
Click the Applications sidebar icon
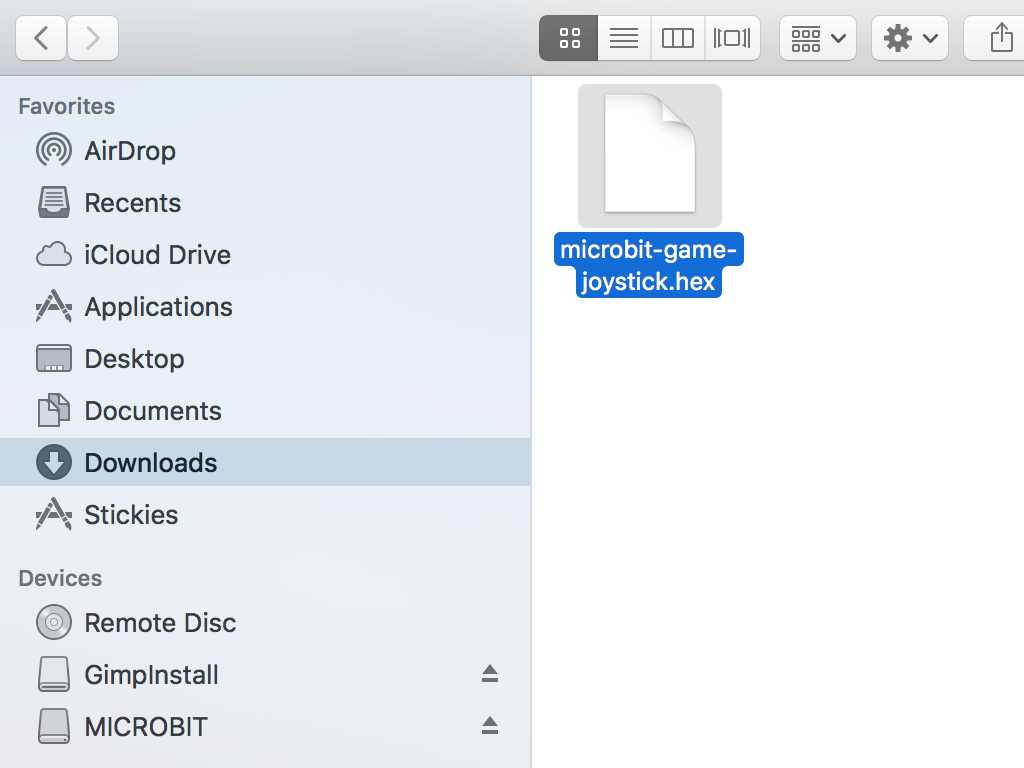pyautogui.click(x=54, y=306)
